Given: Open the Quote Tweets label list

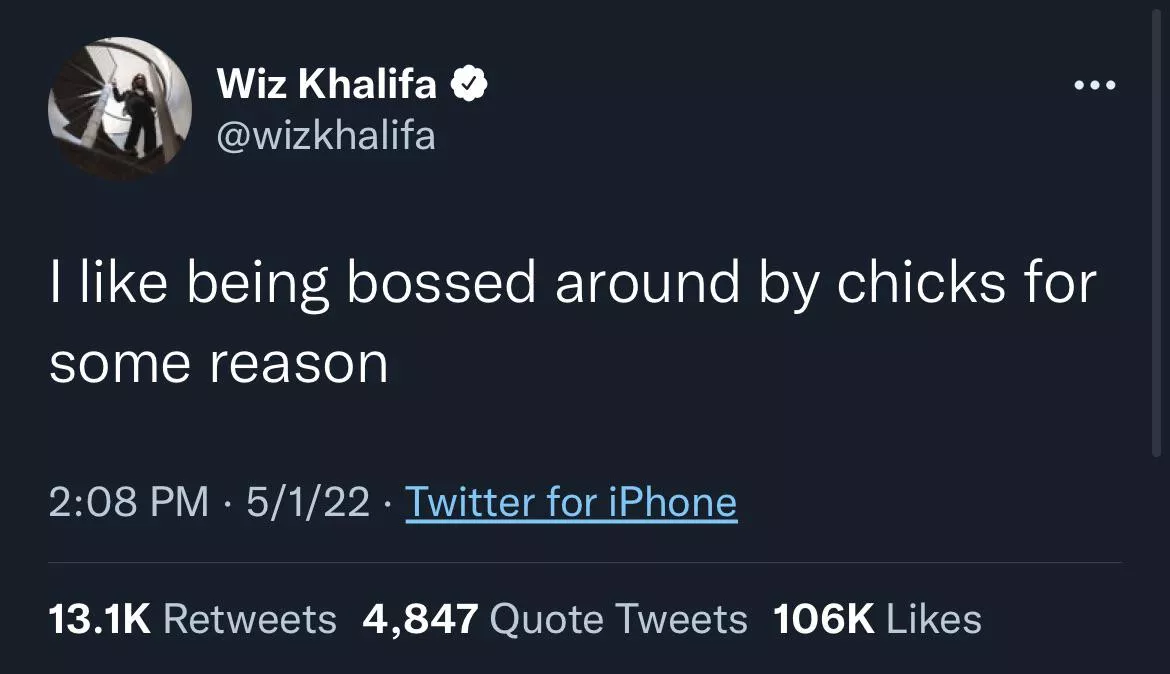Looking at the screenshot, I should click(619, 619).
